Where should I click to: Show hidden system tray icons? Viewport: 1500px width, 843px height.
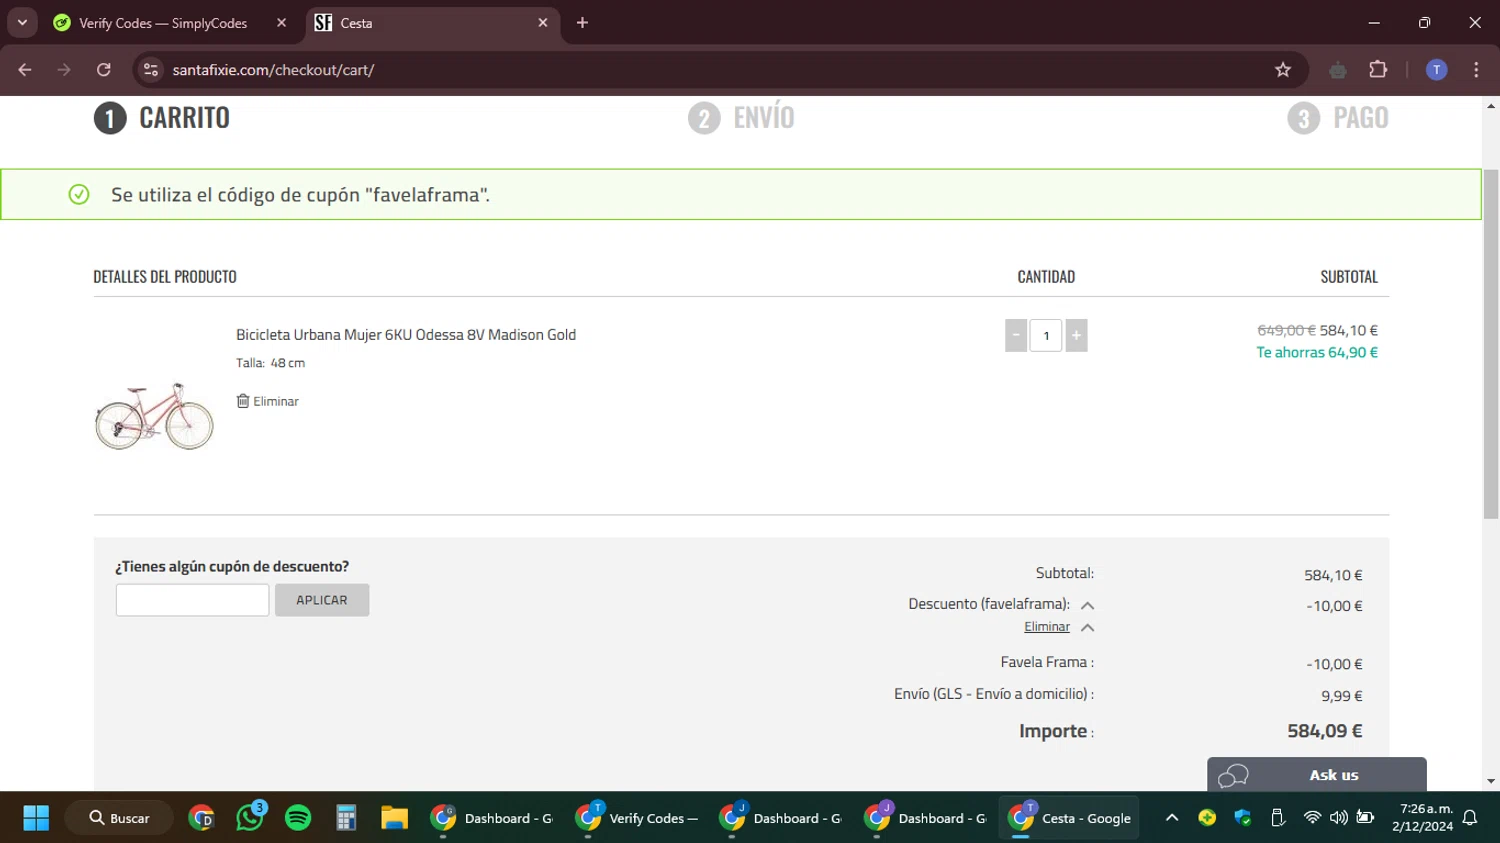[1172, 818]
